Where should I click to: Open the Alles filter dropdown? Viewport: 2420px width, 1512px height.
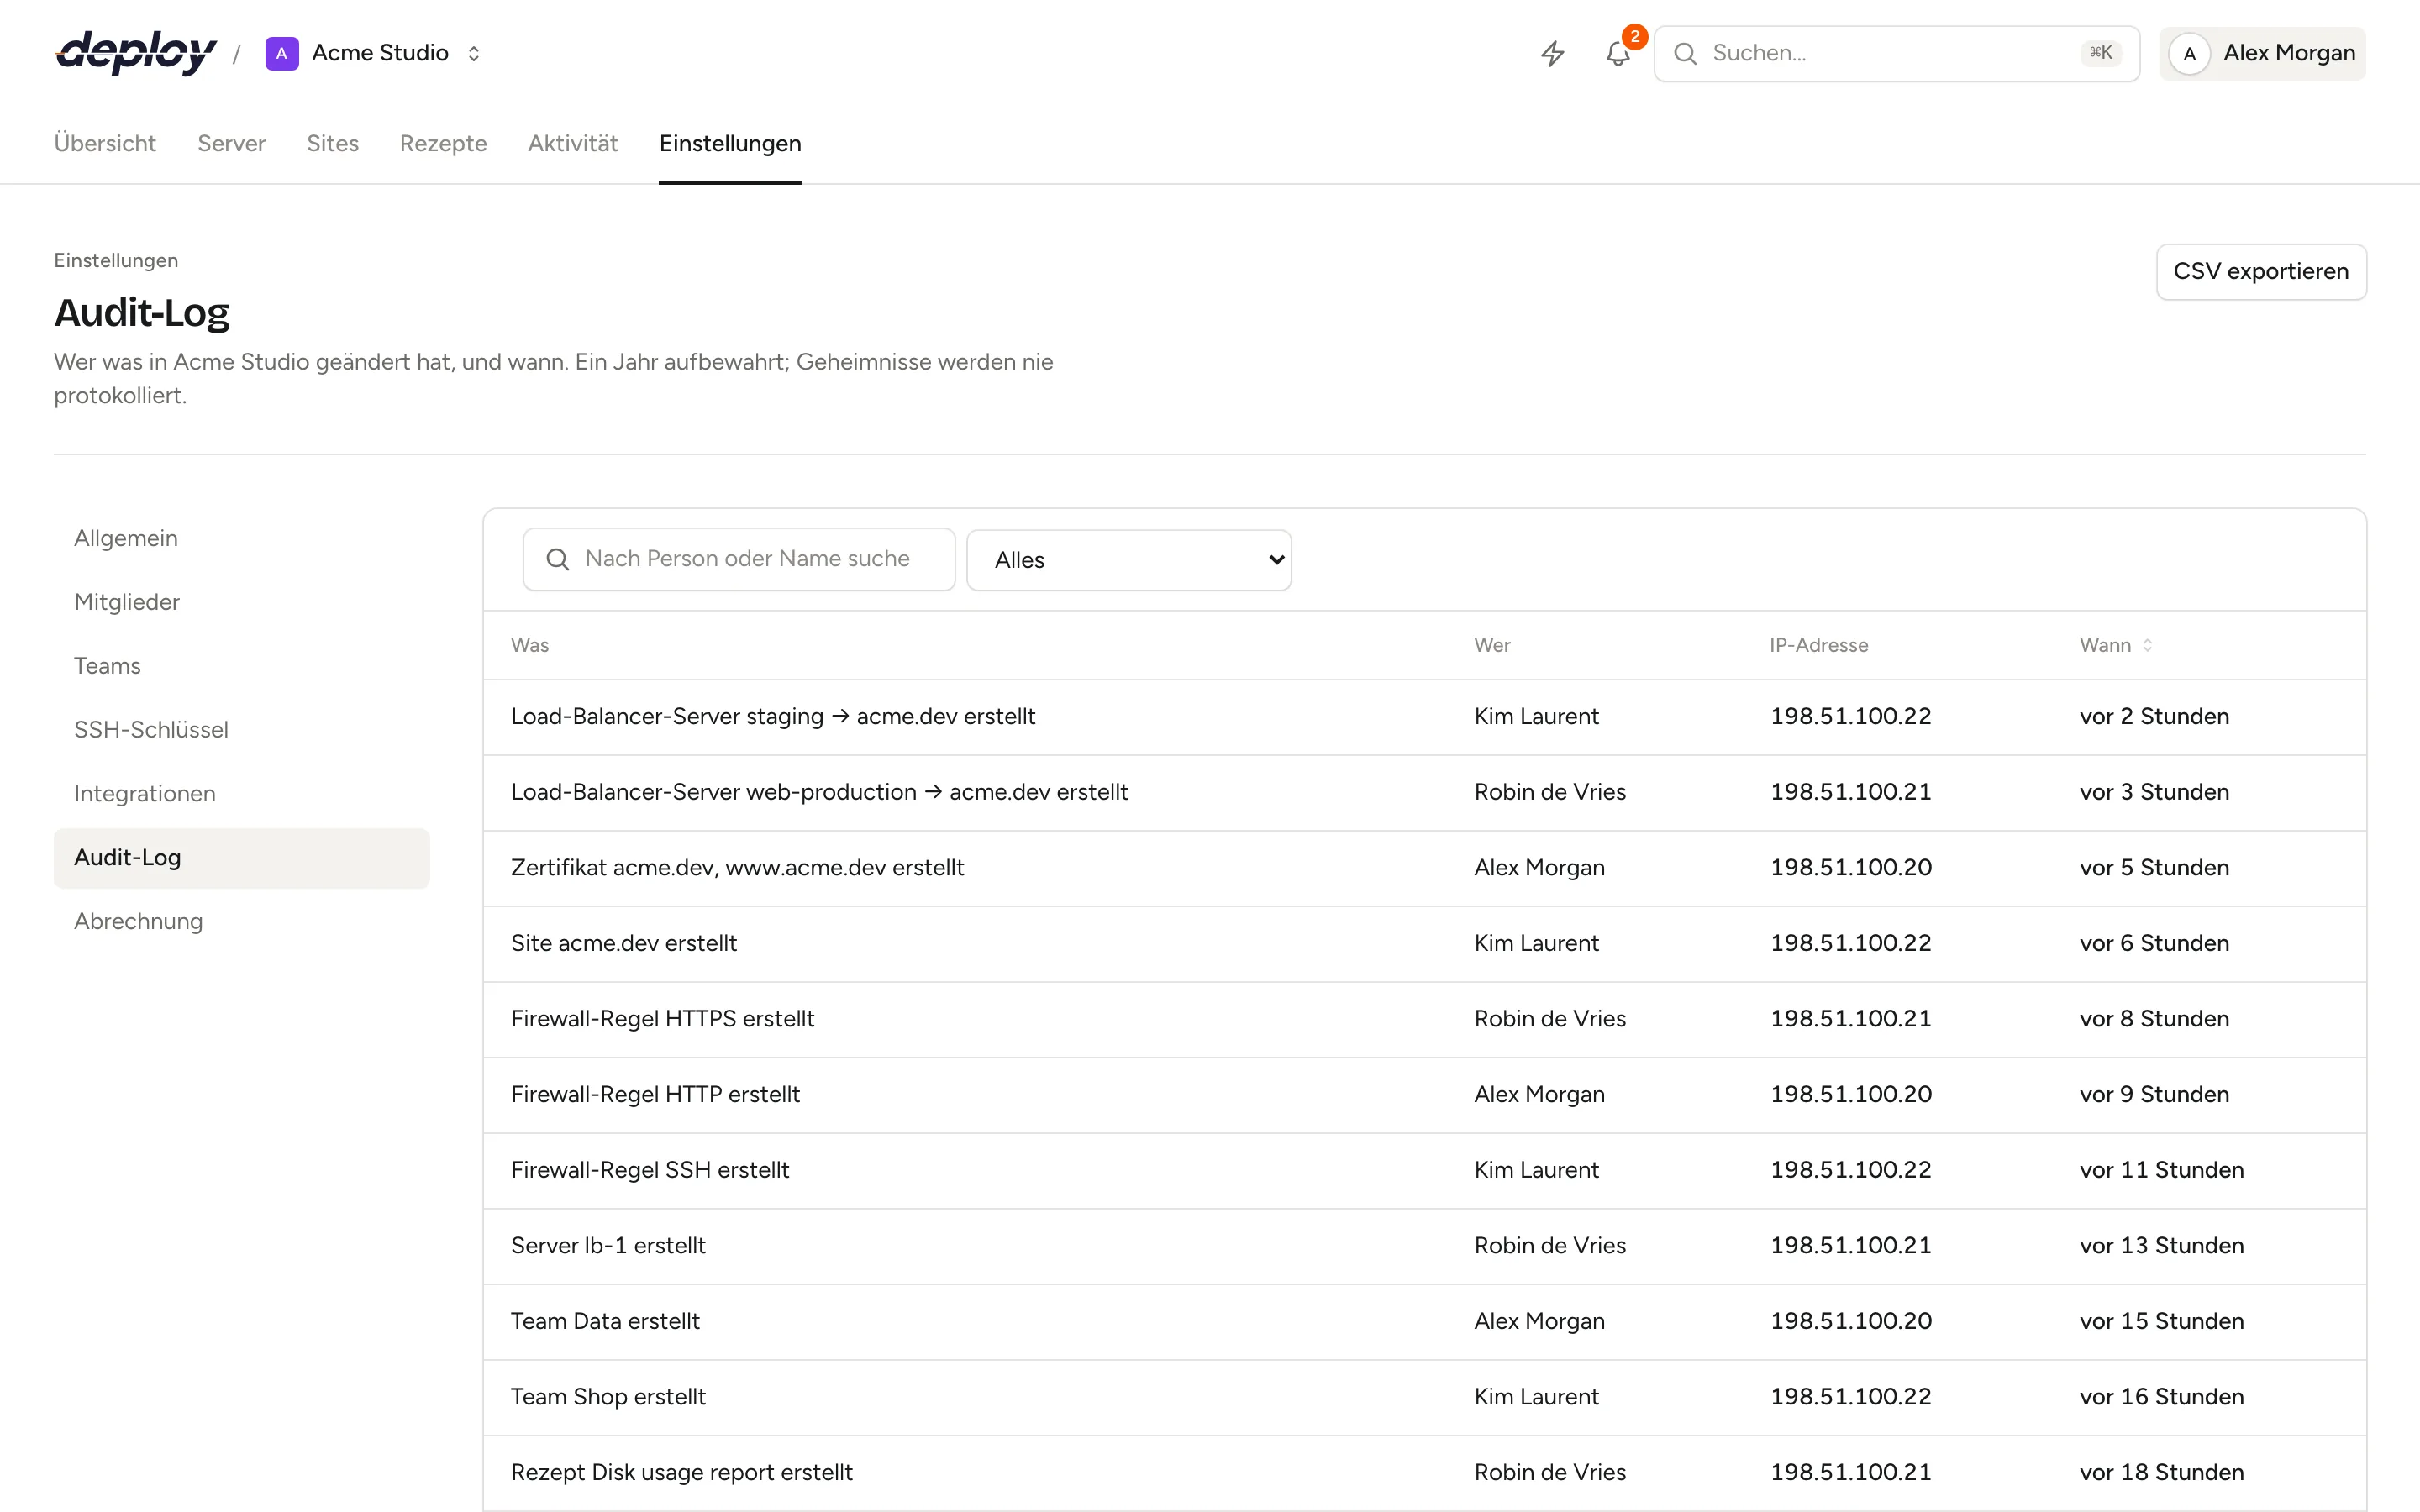[1129, 560]
